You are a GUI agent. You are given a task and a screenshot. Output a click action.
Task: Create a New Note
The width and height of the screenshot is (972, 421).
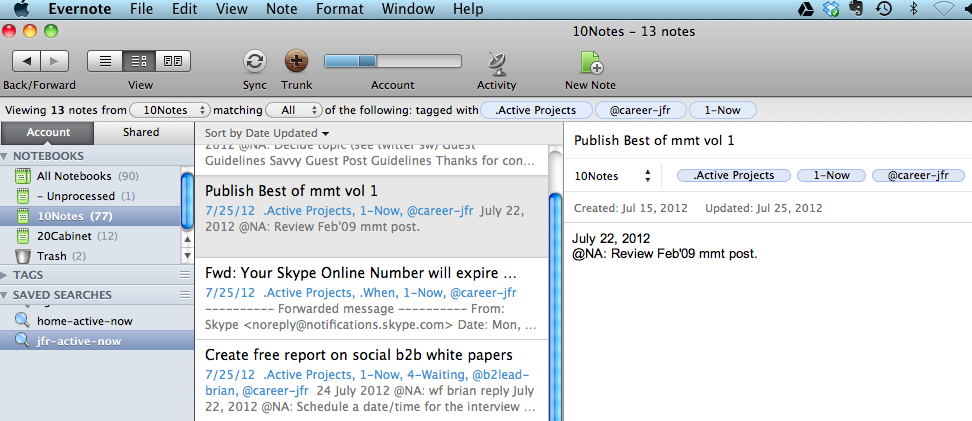(x=591, y=62)
